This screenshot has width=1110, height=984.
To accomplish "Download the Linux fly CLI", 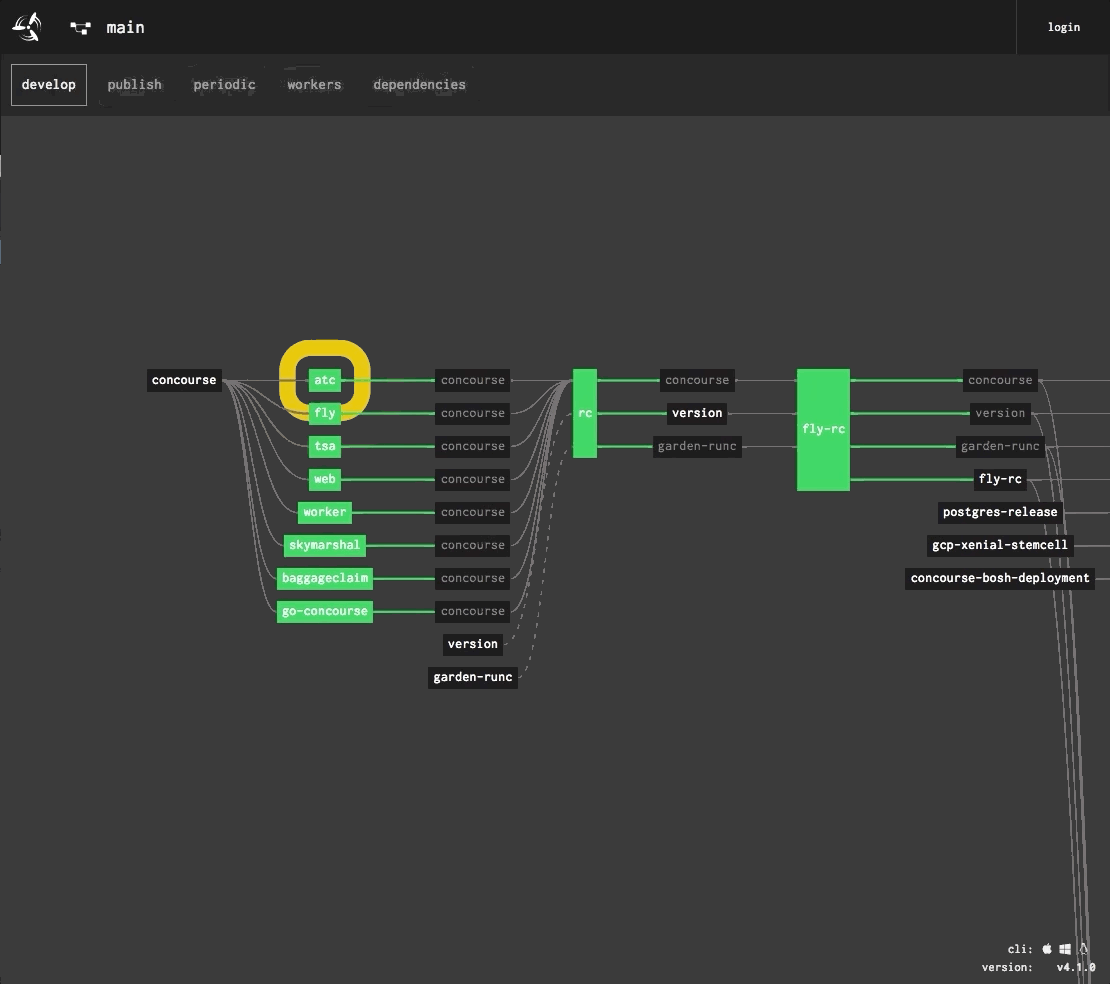I will coord(1083,949).
